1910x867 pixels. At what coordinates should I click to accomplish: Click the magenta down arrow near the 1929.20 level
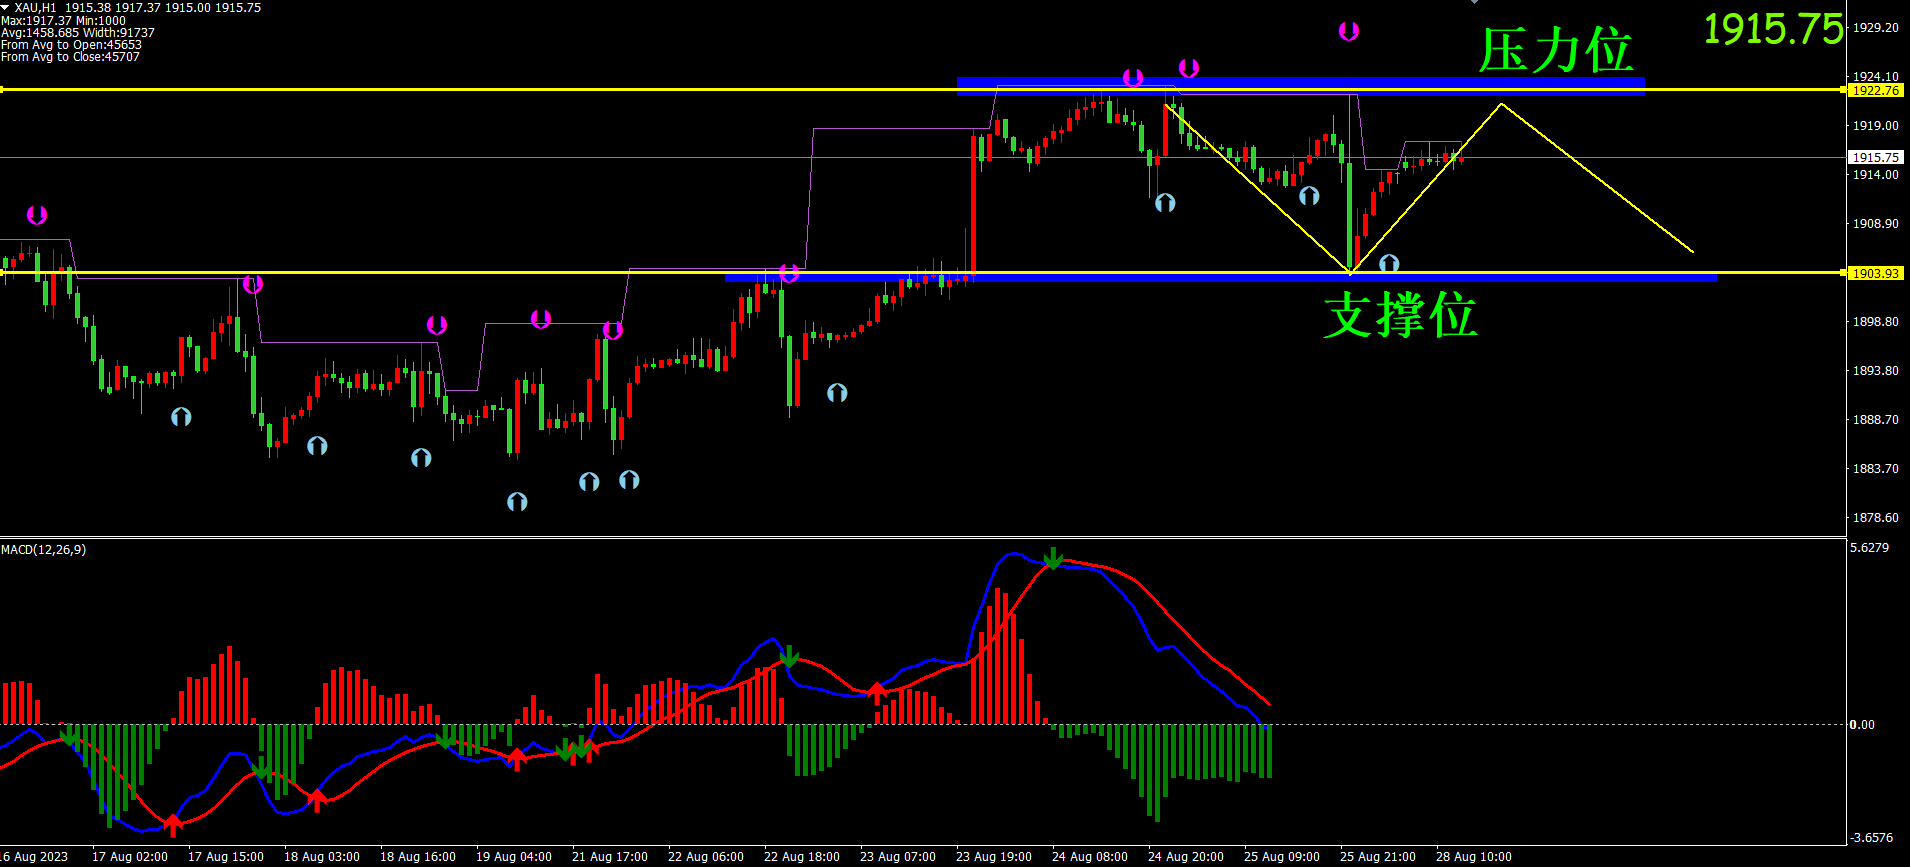(1348, 32)
